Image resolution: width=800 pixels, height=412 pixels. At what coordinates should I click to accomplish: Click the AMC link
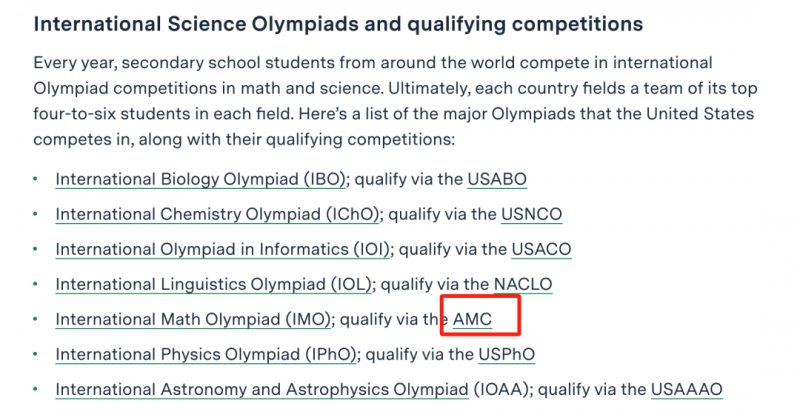point(472,319)
